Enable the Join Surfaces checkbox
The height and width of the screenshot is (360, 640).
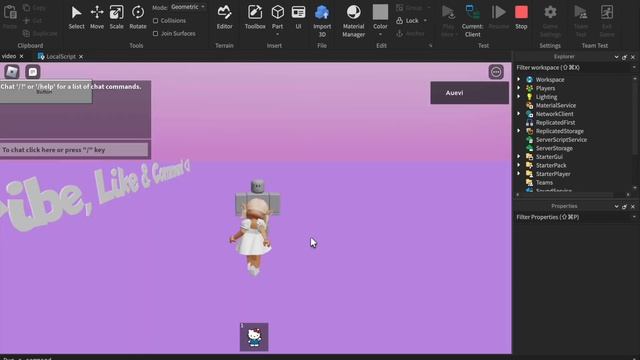pyautogui.click(x=156, y=33)
